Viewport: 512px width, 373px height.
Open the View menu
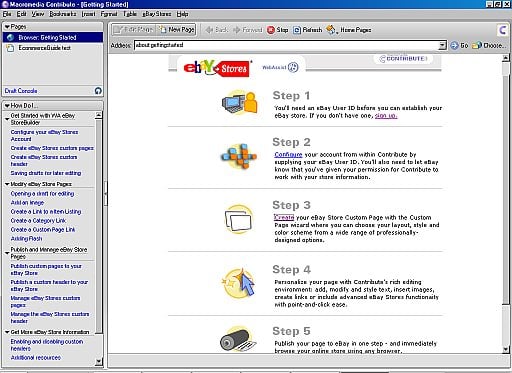coord(38,14)
